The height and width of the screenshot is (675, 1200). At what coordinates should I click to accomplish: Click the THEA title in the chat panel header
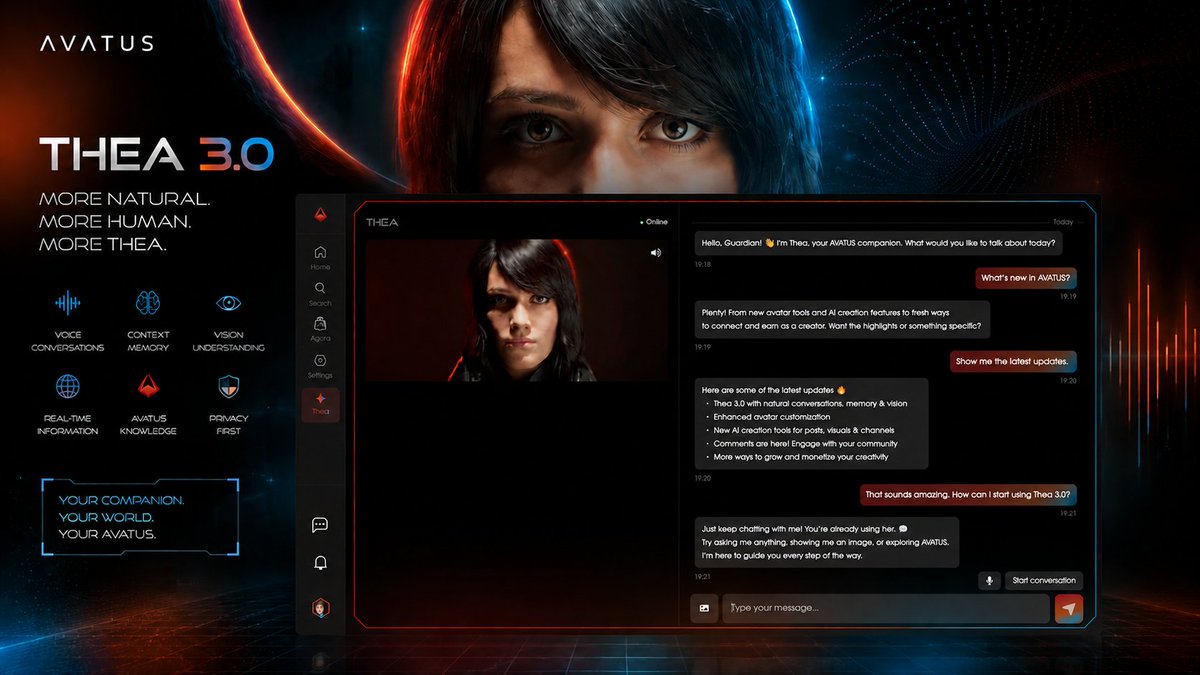pos(382,222)
